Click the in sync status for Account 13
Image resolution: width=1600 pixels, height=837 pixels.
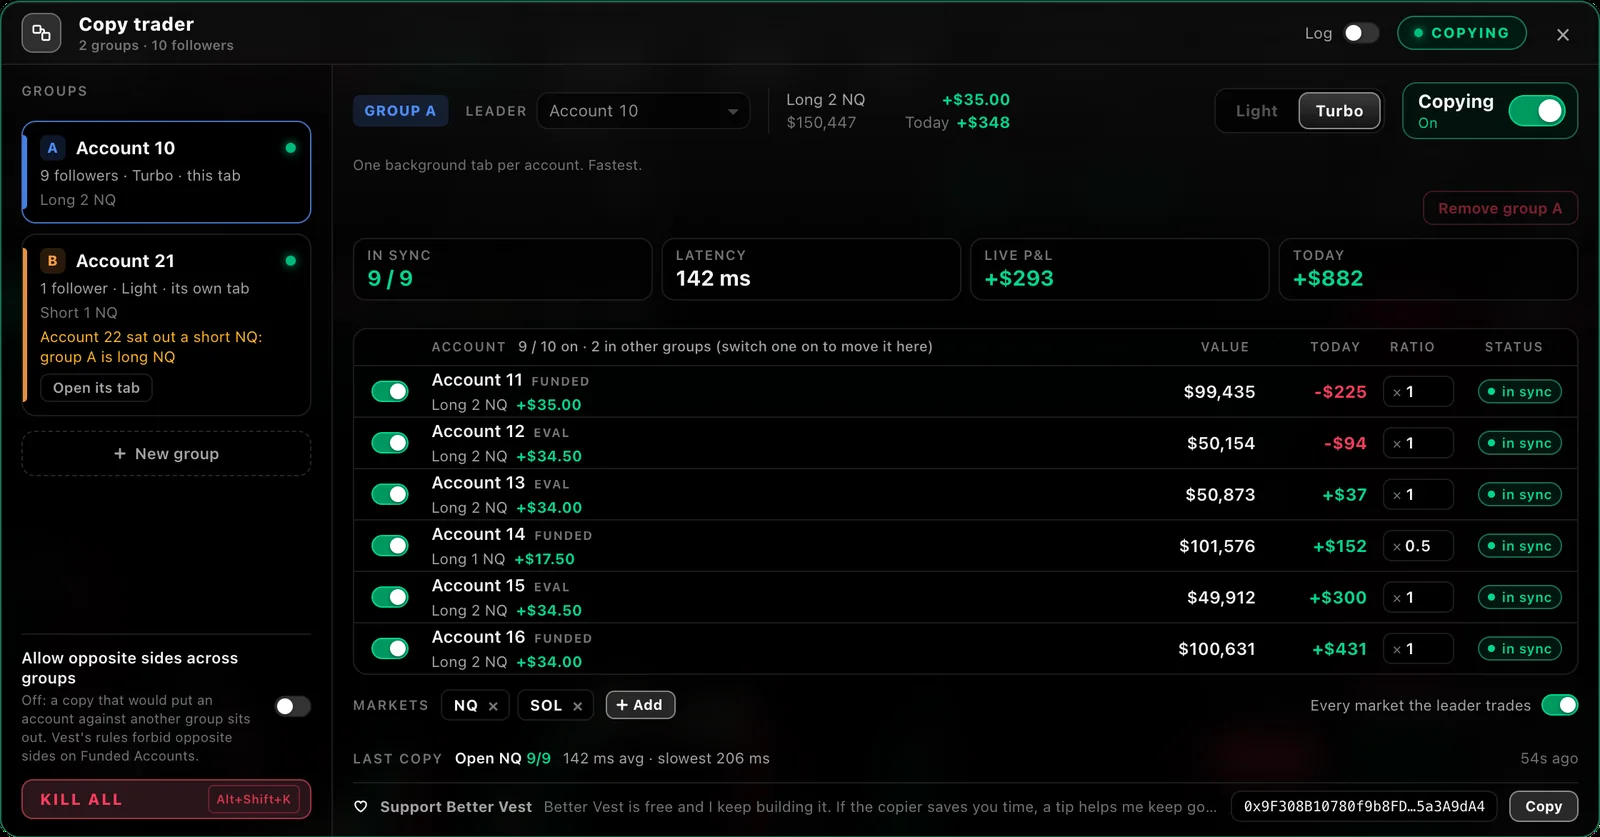[1520, 495]
